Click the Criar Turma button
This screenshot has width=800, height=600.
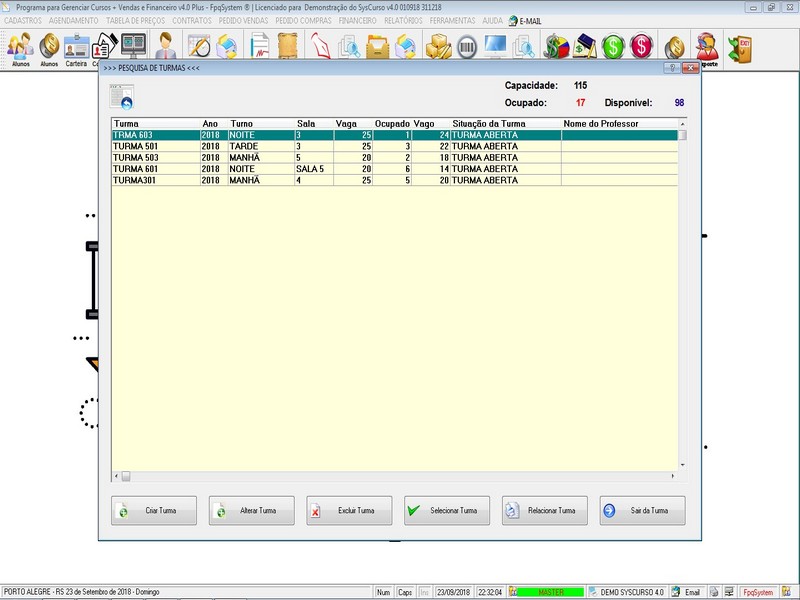tap(154, 510)
